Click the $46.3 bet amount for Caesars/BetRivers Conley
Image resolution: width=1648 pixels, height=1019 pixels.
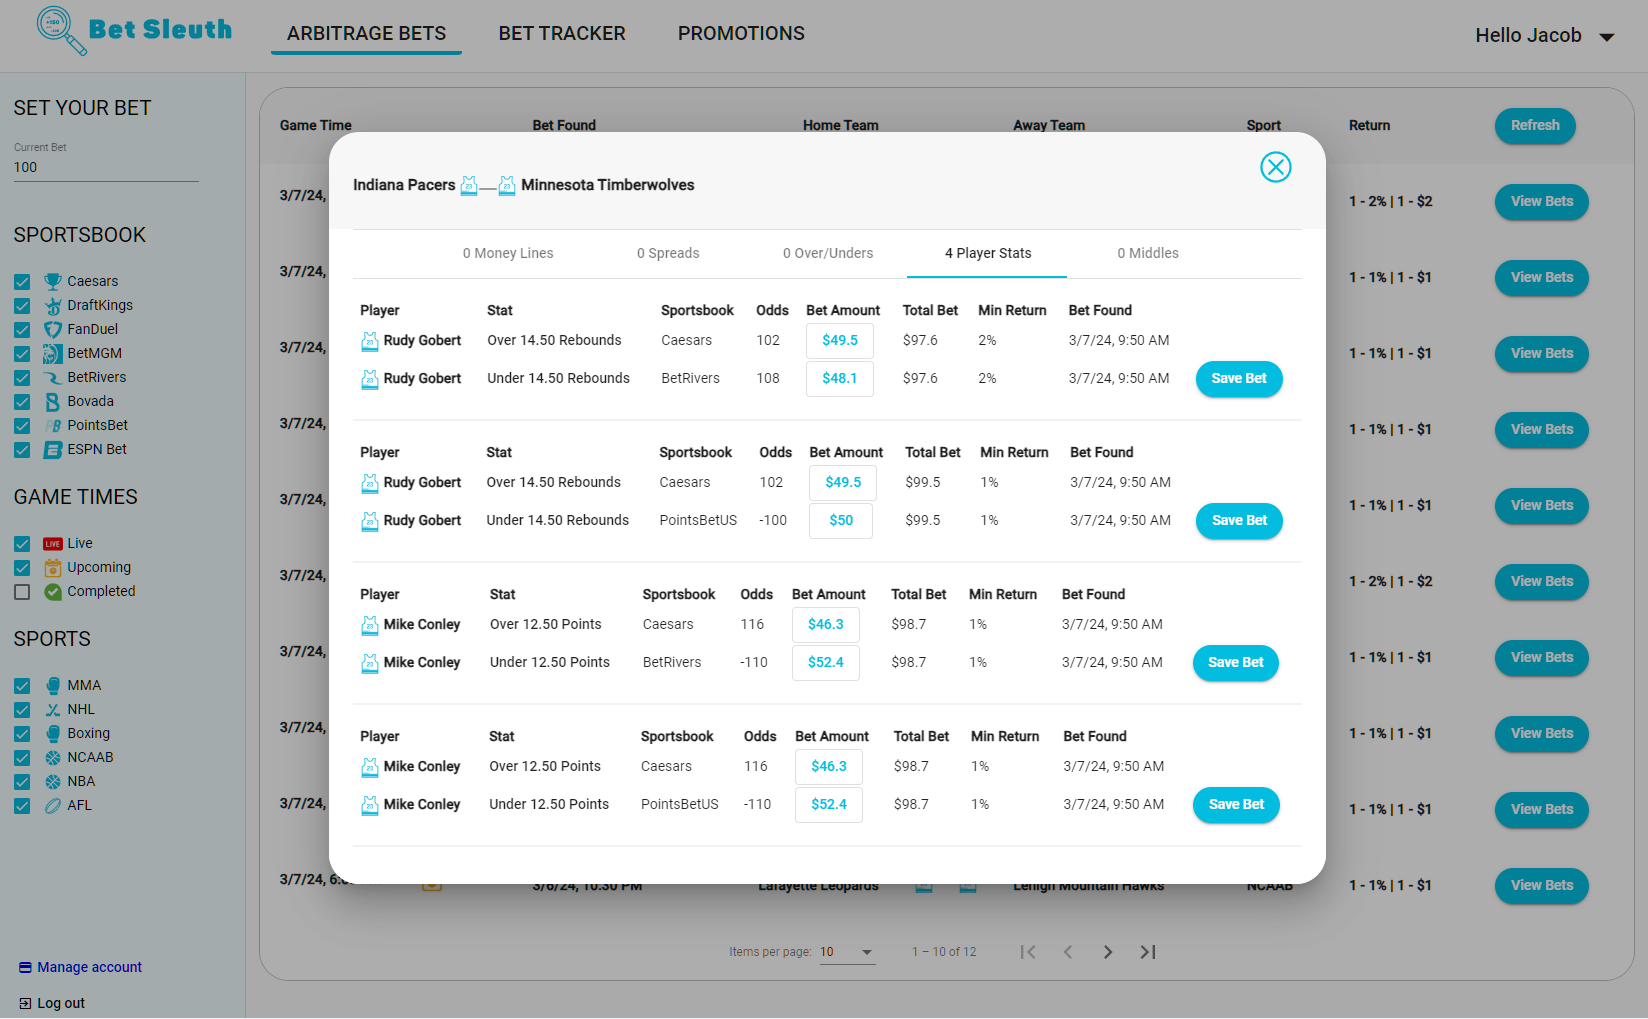point(826,625)
